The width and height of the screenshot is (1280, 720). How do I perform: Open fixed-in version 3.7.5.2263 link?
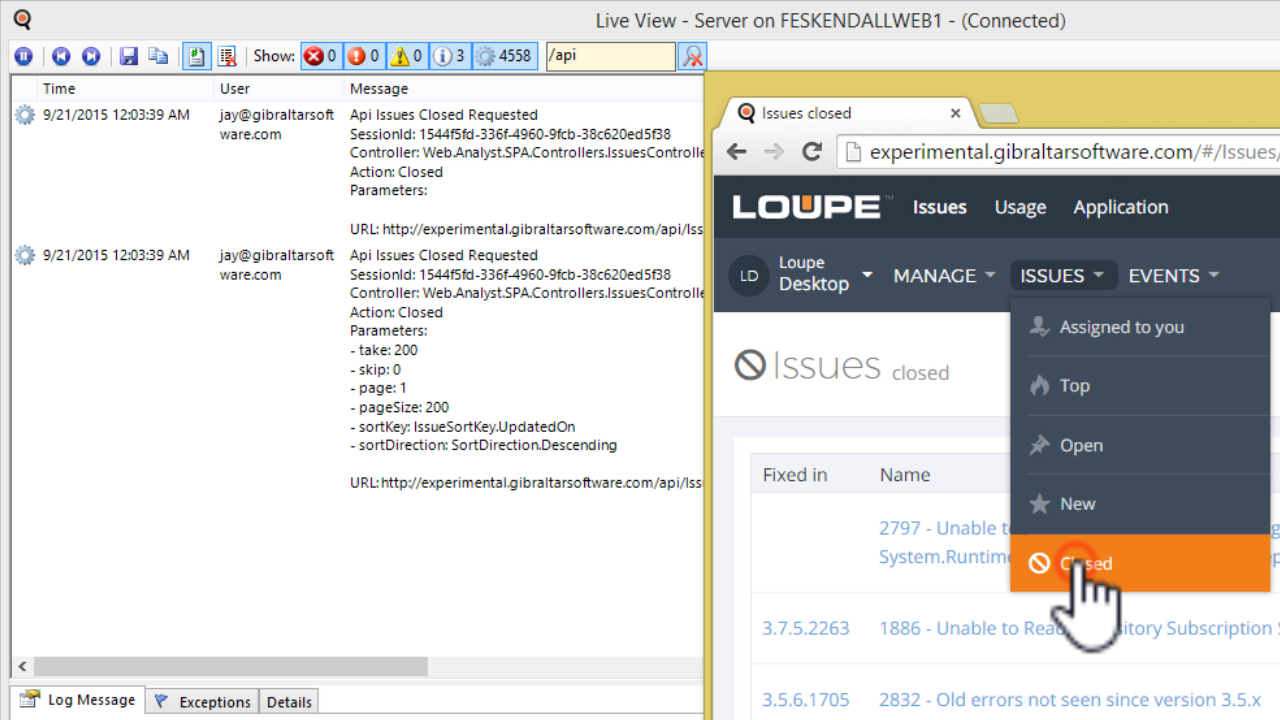pyautogui.click(x=806, y=628)
